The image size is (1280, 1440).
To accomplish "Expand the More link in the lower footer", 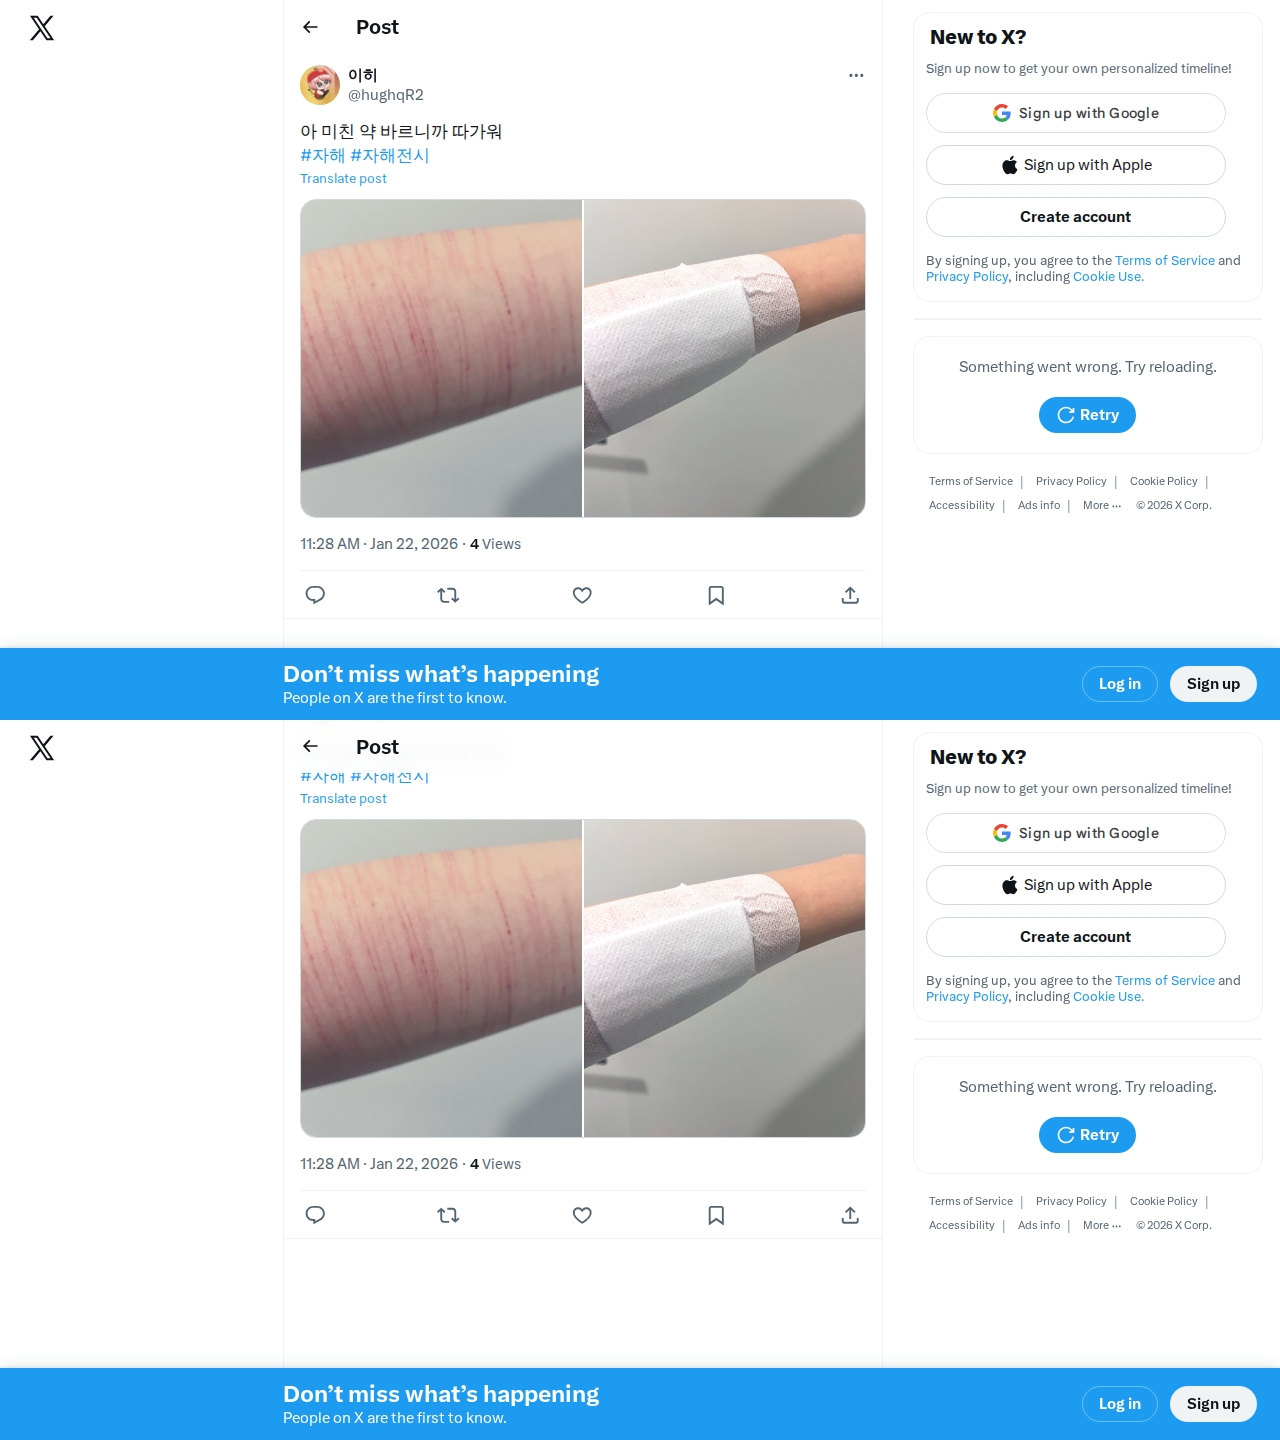I will pos(1102,1225).
